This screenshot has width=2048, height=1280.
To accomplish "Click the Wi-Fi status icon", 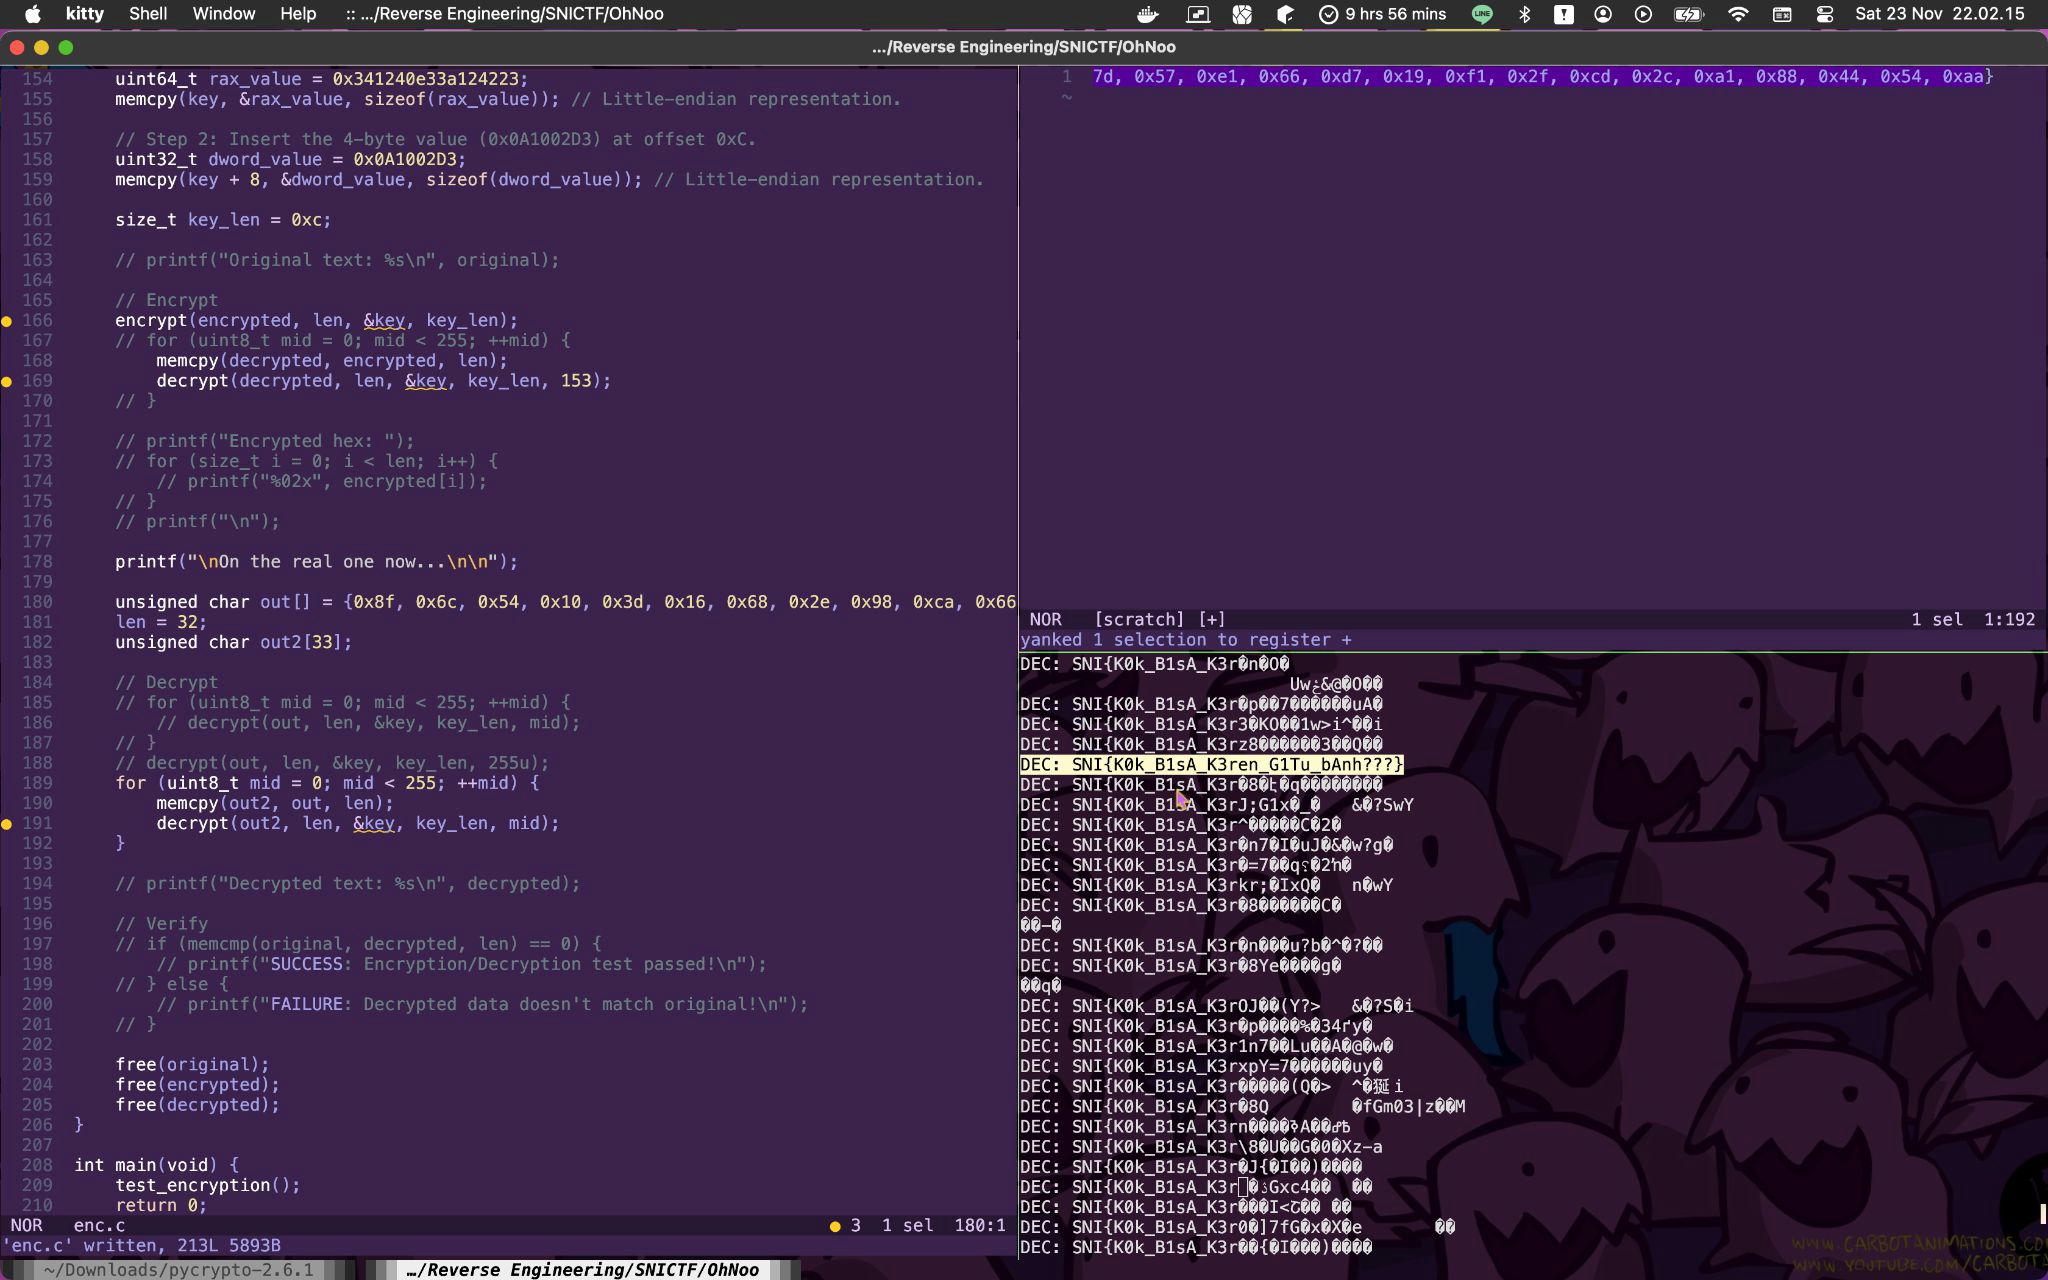I will pyautogui.click(x=1738, y=14).
